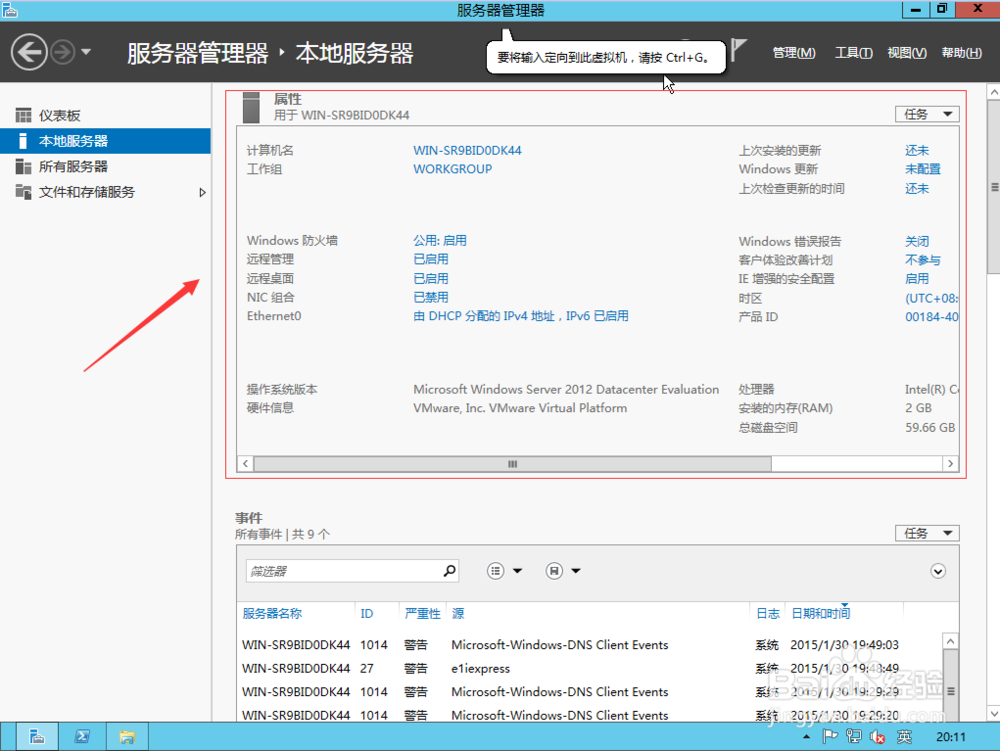This screenshot has width=1000, height=751.
Task: Select event row with source e1iexpress
Action: click(x=591, y=668)
